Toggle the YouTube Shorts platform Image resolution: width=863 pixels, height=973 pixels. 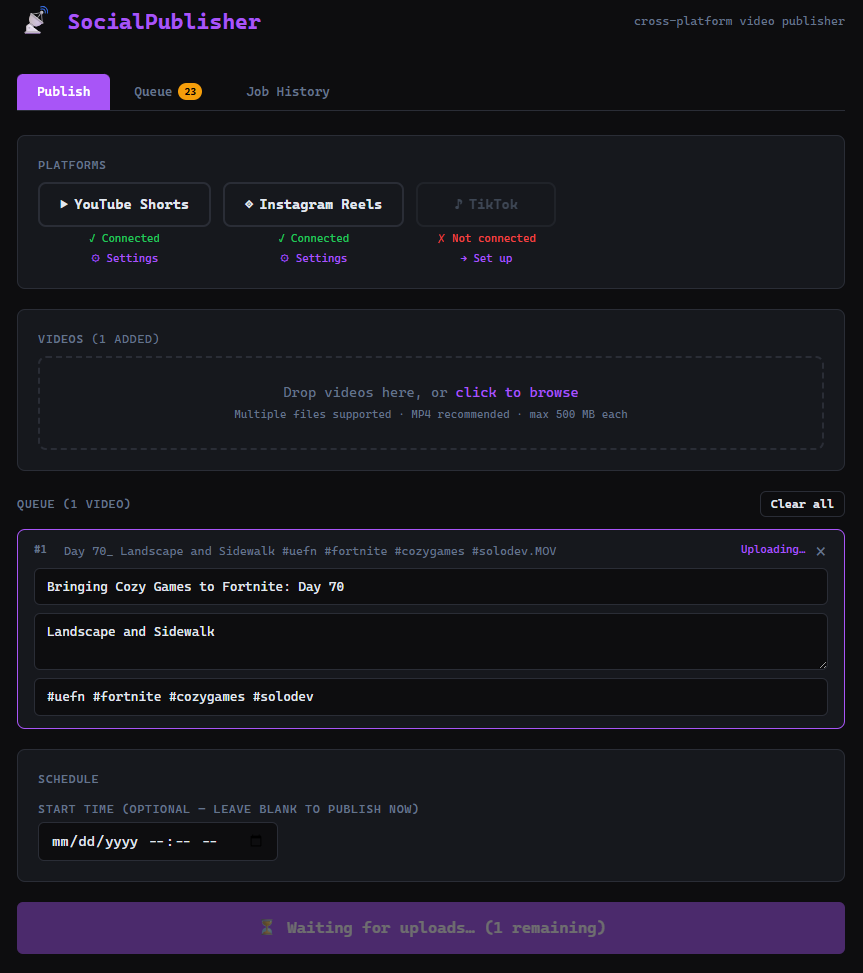pos(124,204)
